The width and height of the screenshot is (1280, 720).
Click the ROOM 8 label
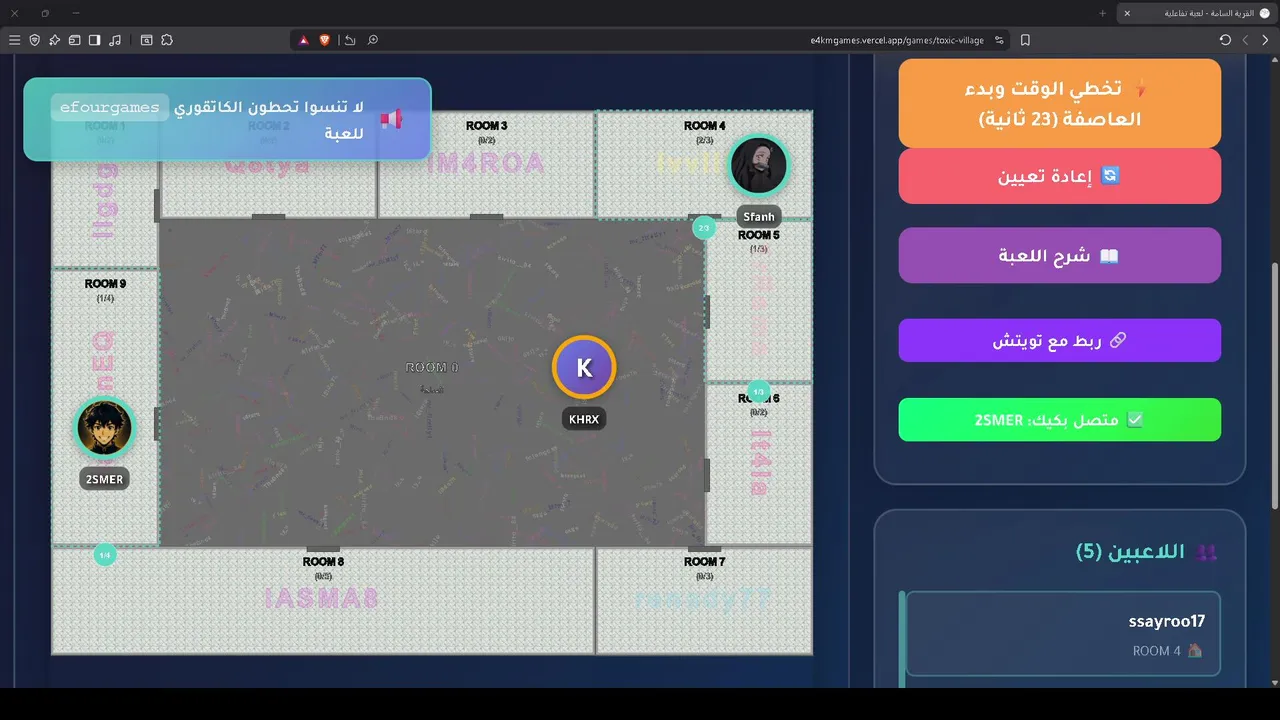pos(324,562)
